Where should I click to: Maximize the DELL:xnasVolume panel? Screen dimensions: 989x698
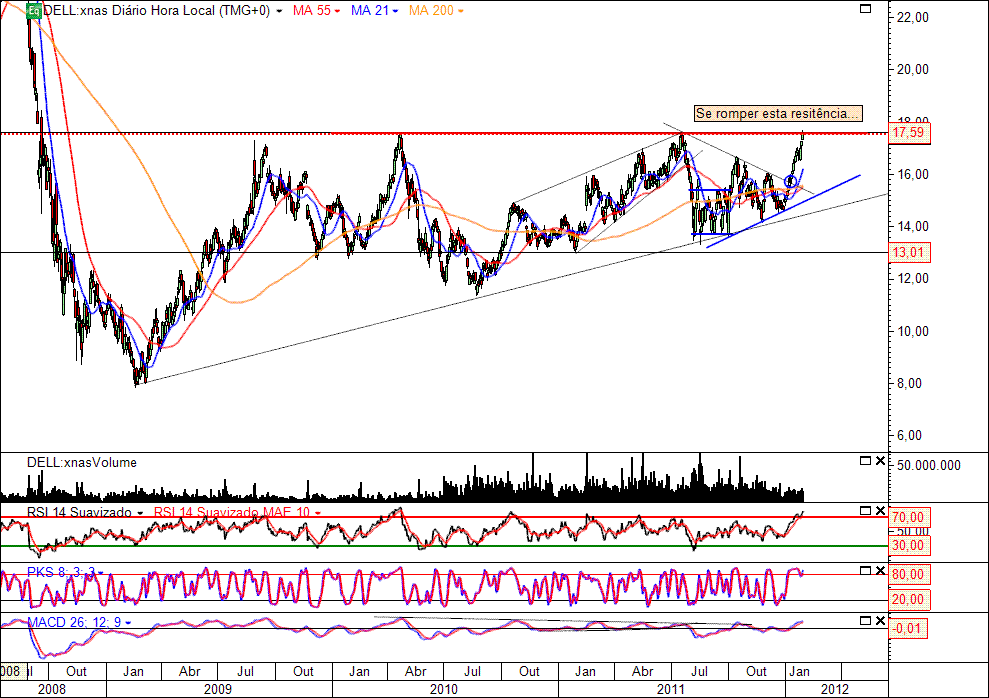[865, 461]
